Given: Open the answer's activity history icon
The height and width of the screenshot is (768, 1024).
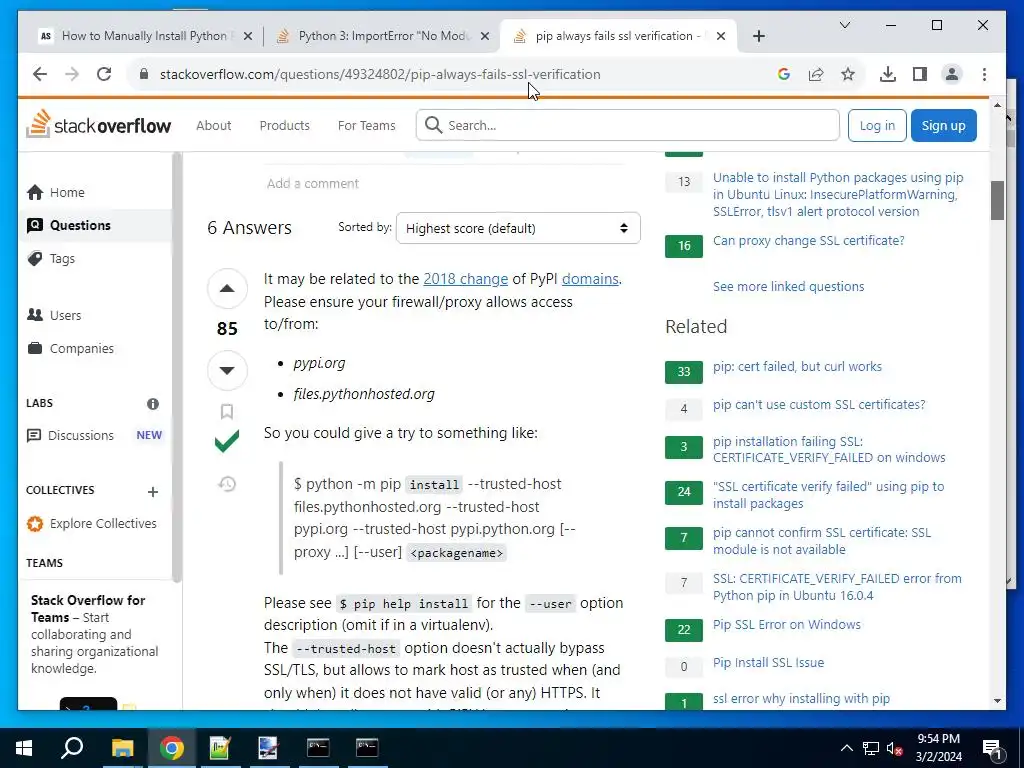Looking at the screenshot, I should [x=227, y=484].
